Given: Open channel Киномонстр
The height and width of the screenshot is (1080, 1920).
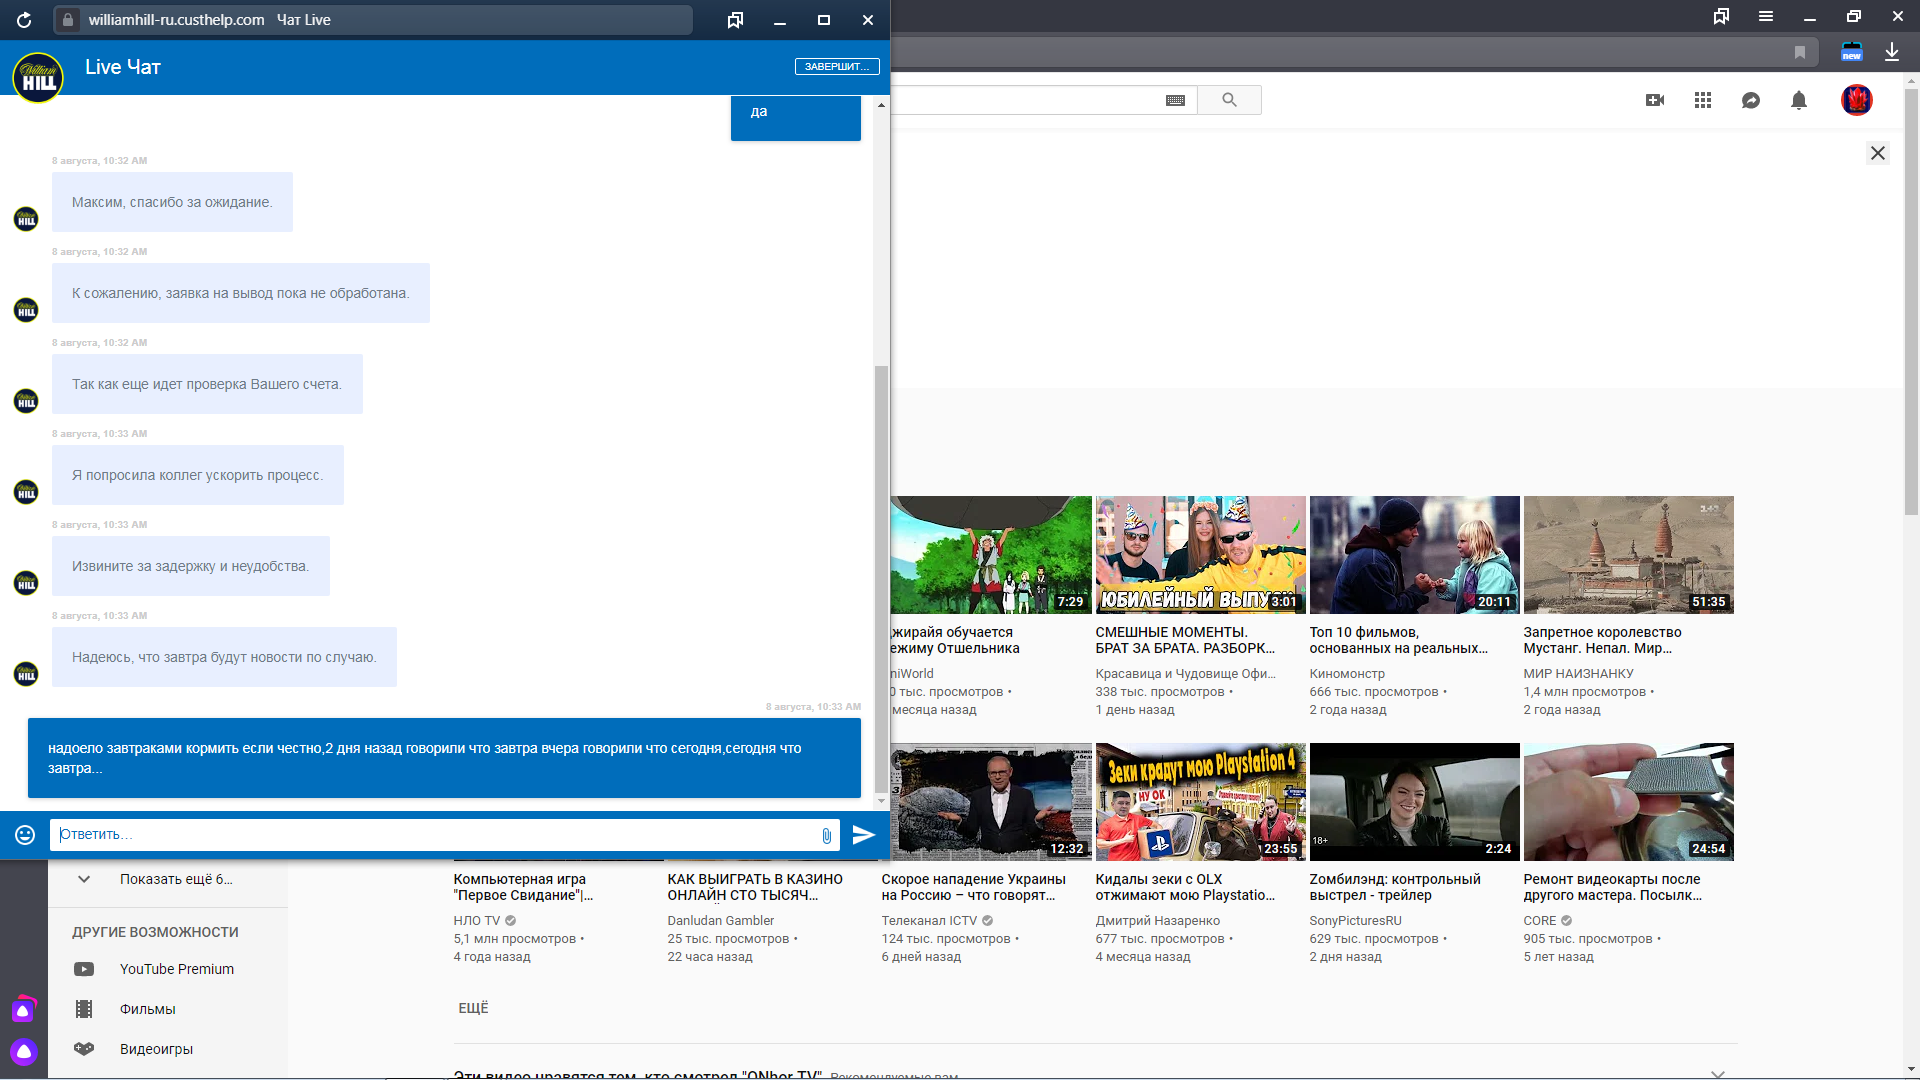Looking at the screenshot, I should click(1347, 674).
